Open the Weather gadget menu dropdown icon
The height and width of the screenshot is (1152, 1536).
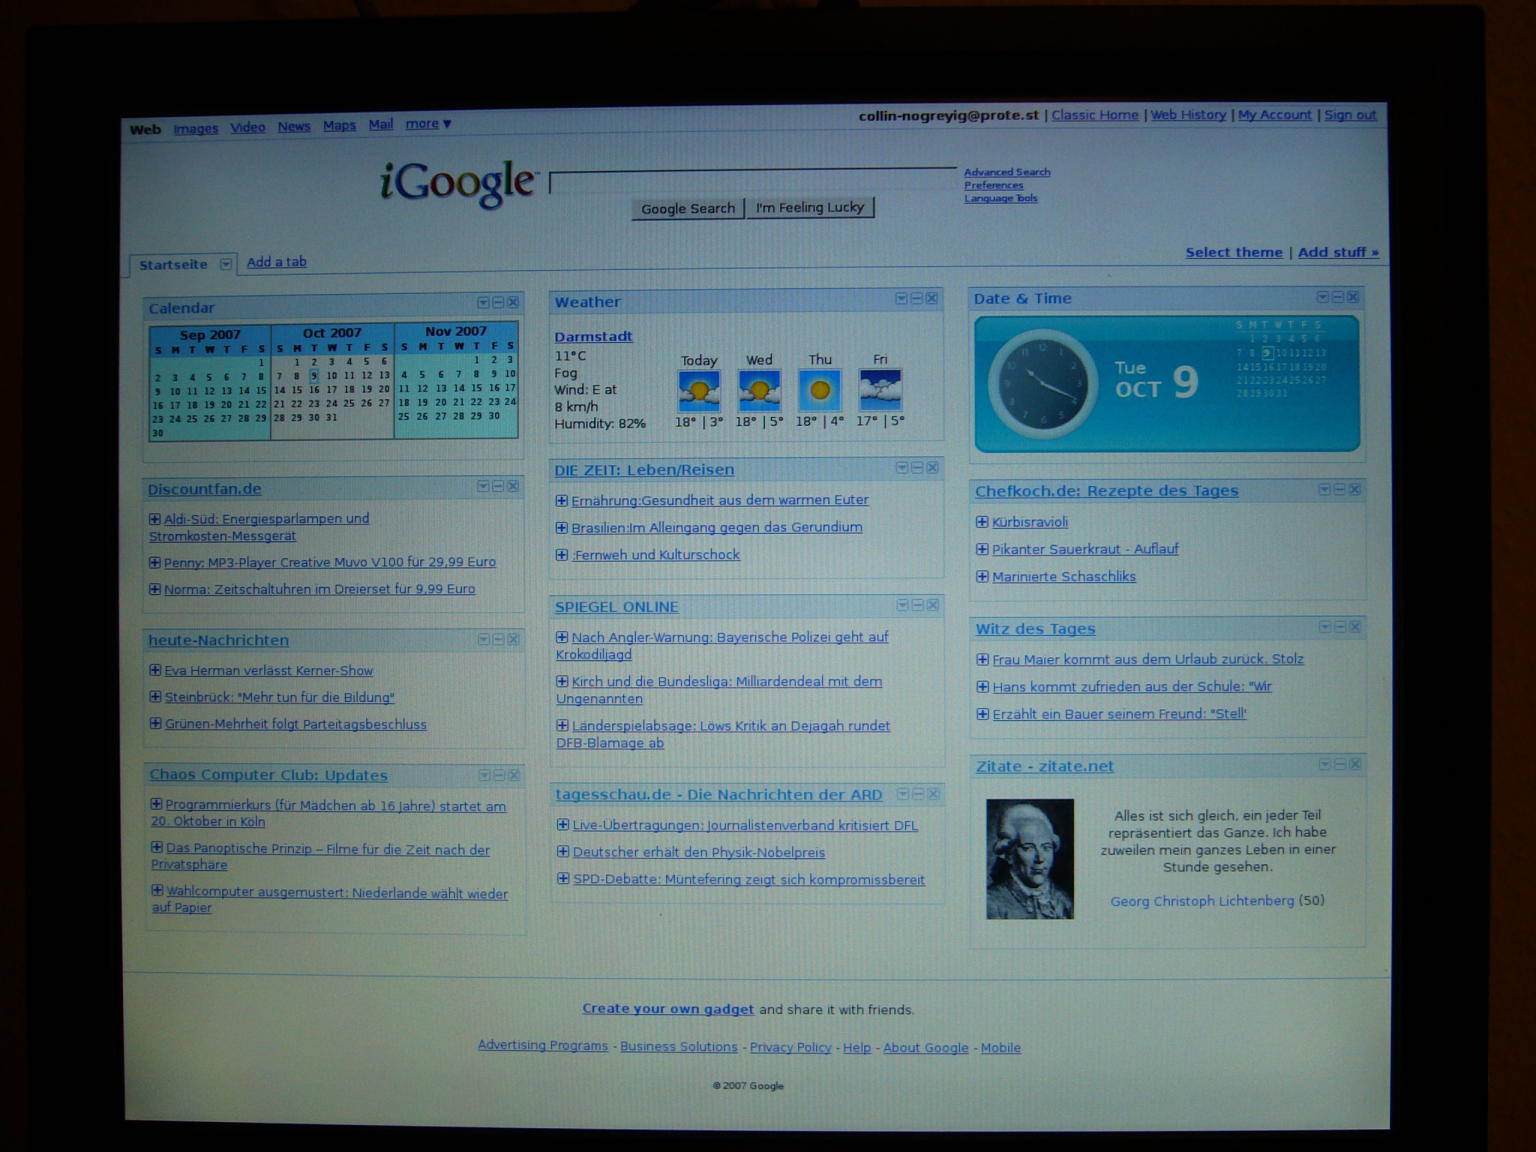coord(901,298)
